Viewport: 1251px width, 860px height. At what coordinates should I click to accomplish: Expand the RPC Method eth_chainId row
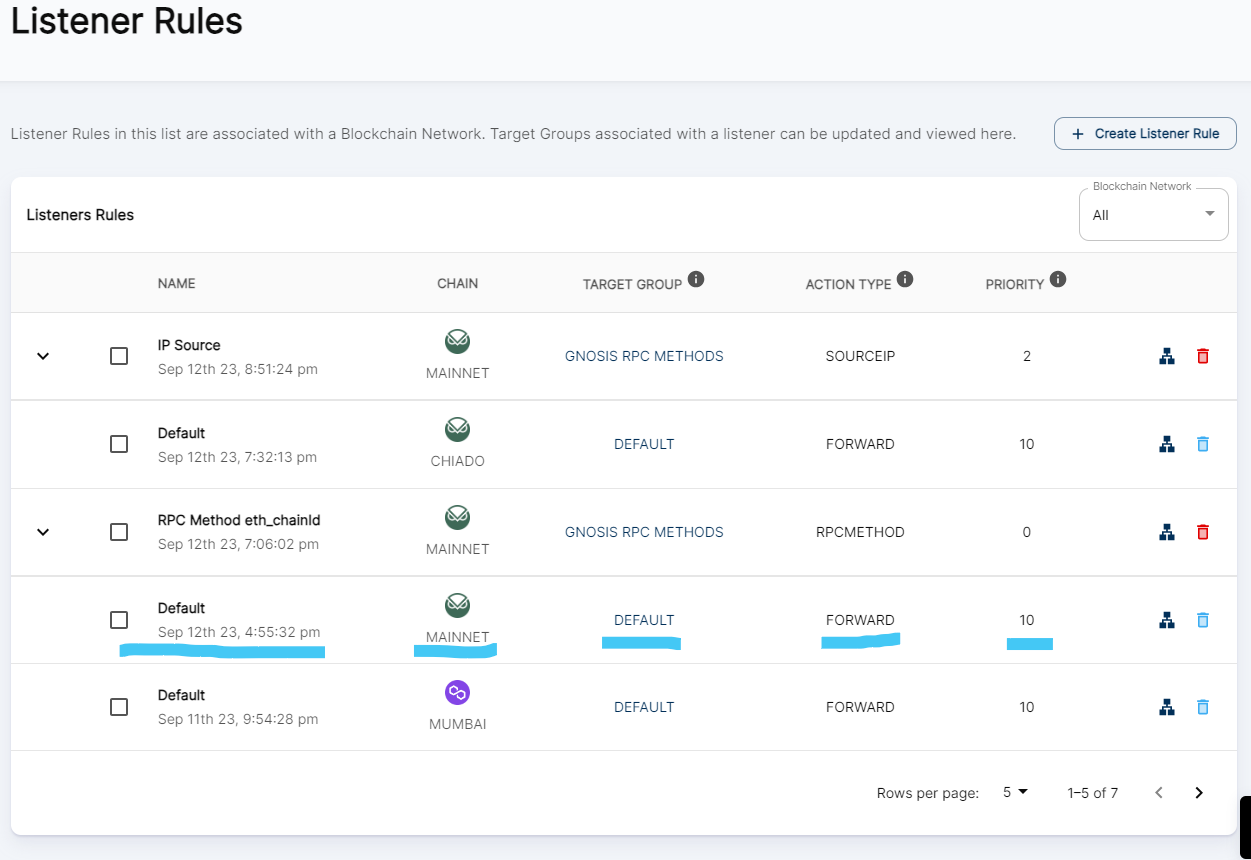coord(43,532)
